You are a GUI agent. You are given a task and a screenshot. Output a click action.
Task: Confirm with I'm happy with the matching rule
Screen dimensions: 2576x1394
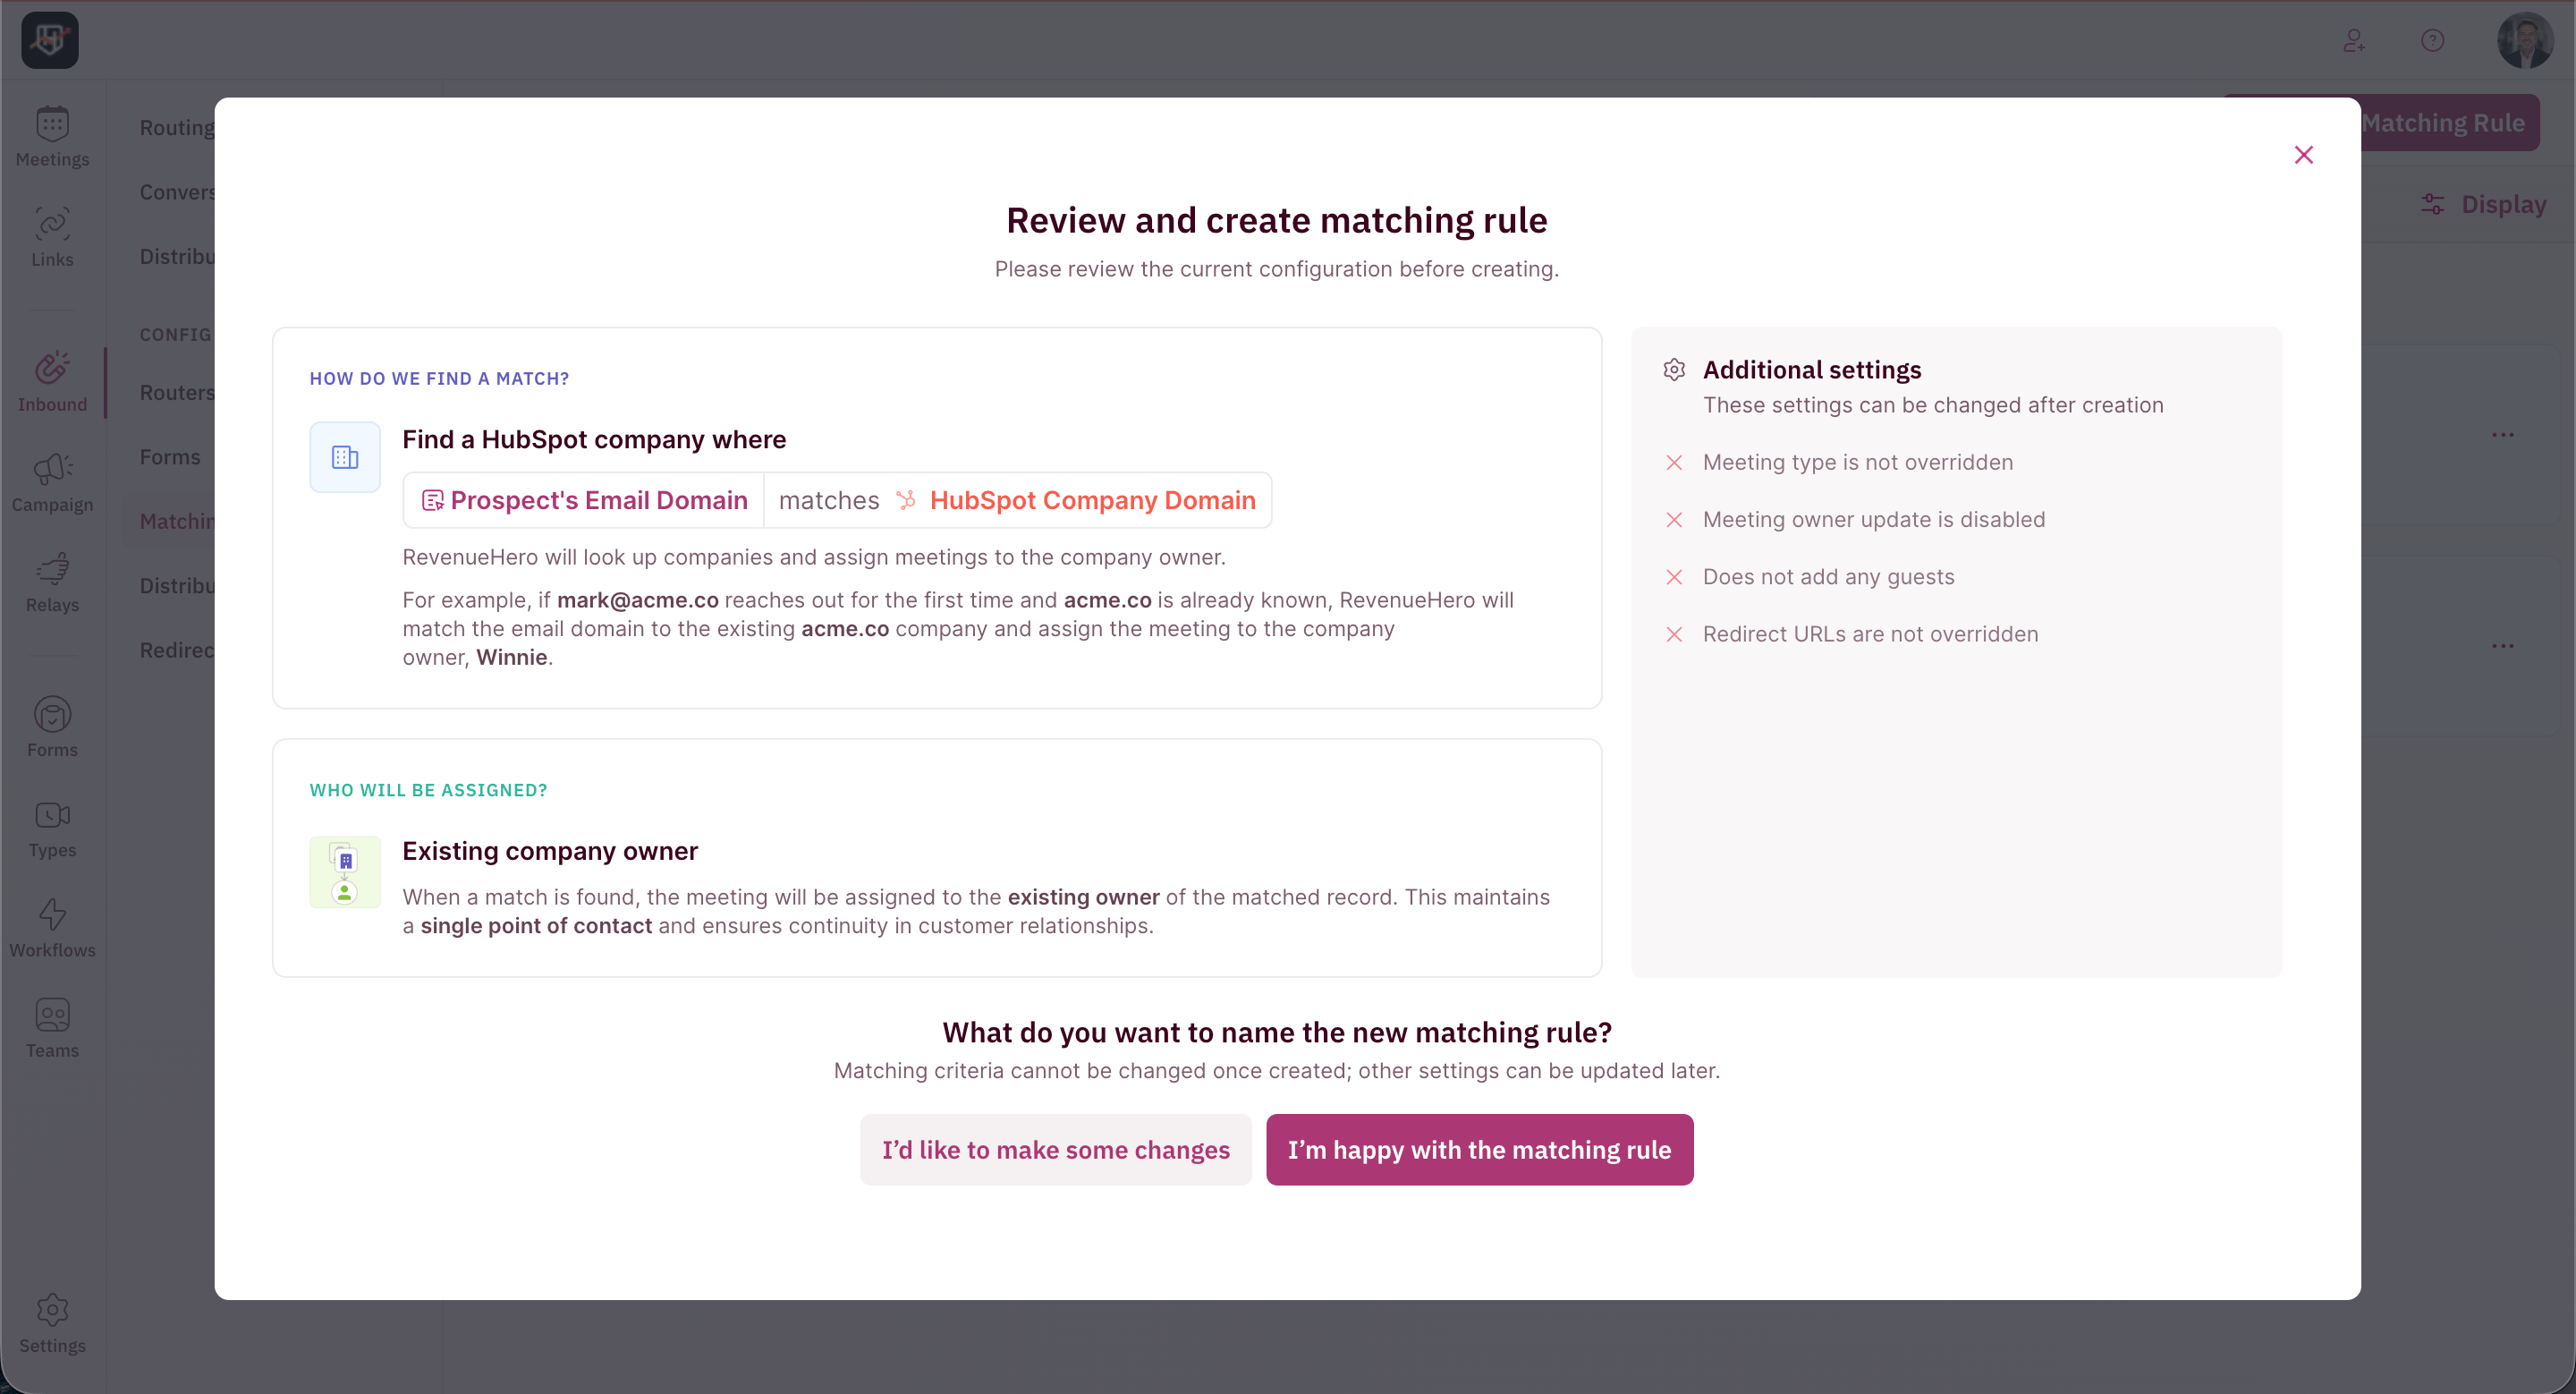point(1479,1150)
